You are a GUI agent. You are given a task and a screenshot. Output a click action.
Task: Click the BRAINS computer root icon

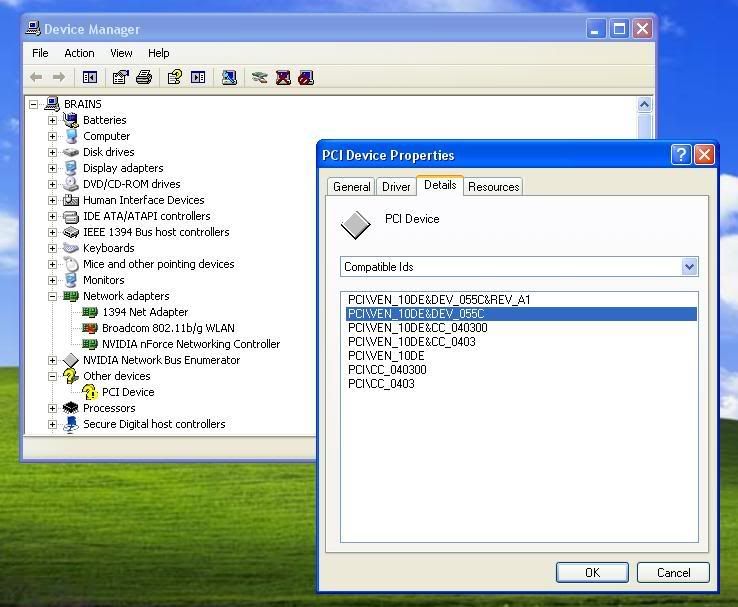[52, 104]
